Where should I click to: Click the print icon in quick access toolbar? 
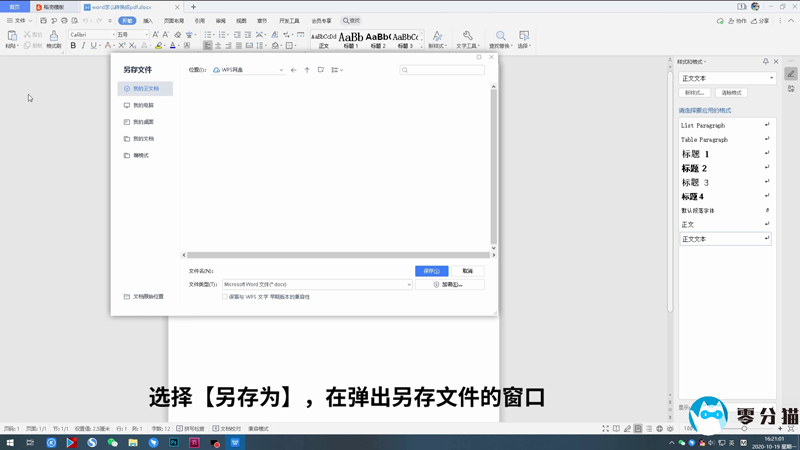64,21
